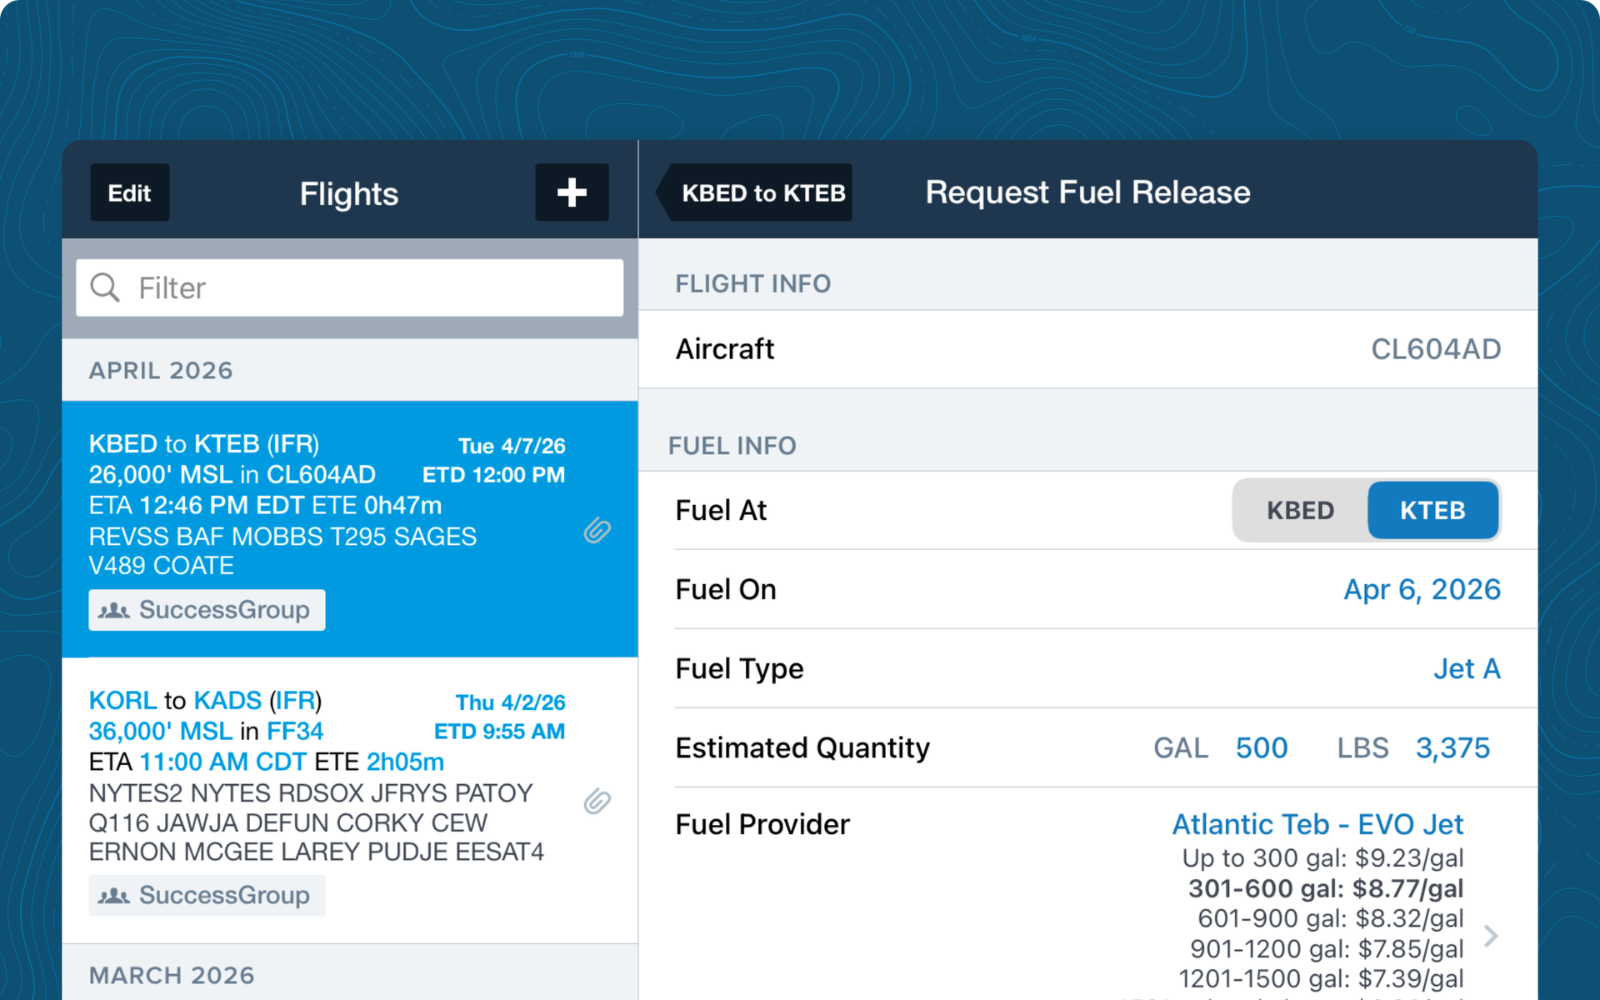Click SuccessGroup people icon on KBED flight
This screenshot has width=1600, height=1000.
tap(114, 610)
